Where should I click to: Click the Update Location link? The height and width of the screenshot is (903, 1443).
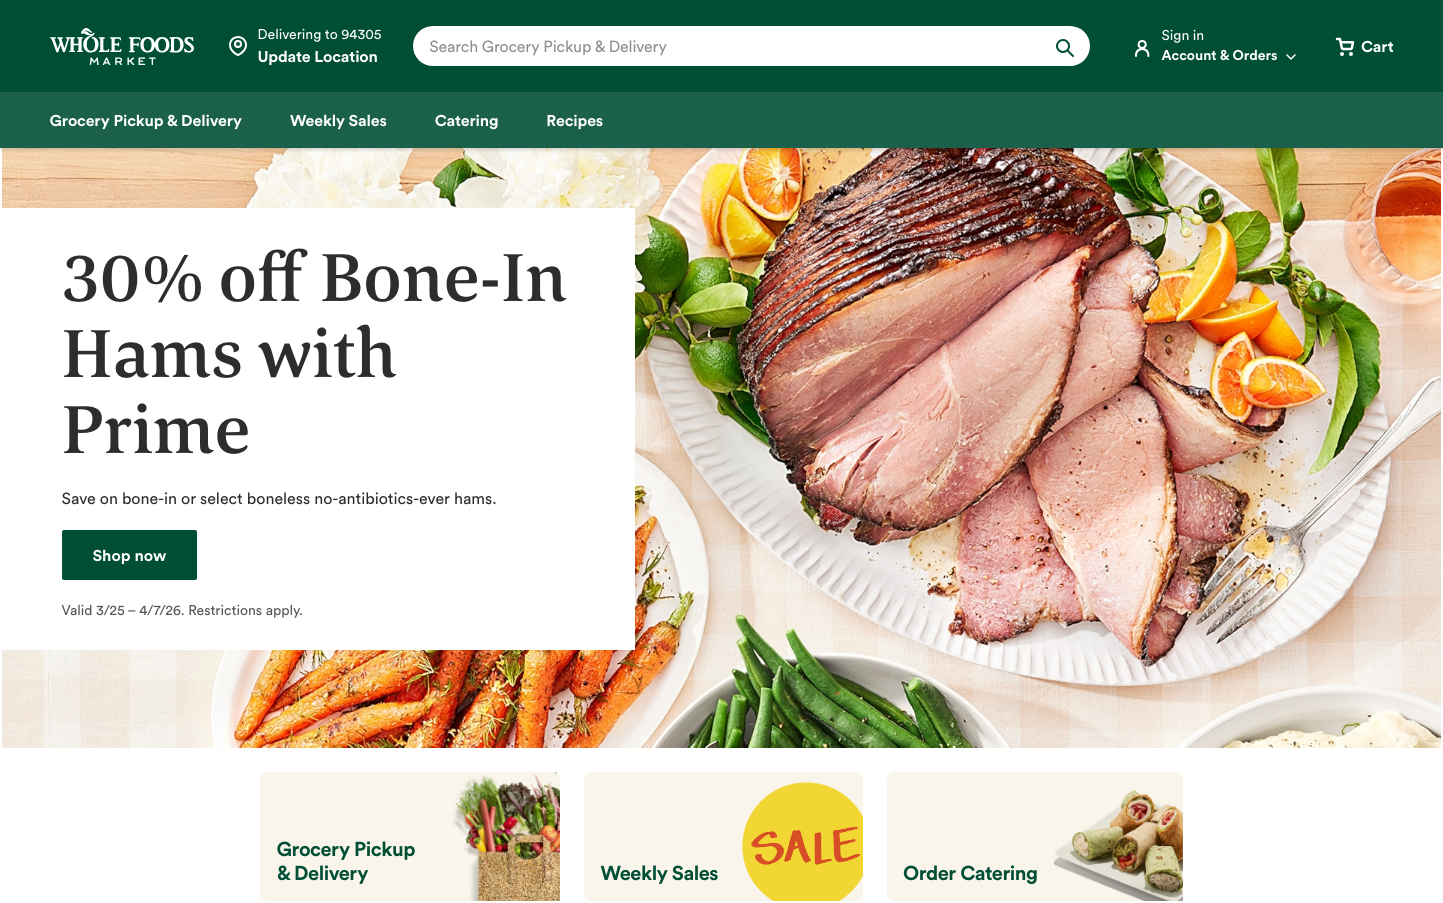tap(318, 57)
